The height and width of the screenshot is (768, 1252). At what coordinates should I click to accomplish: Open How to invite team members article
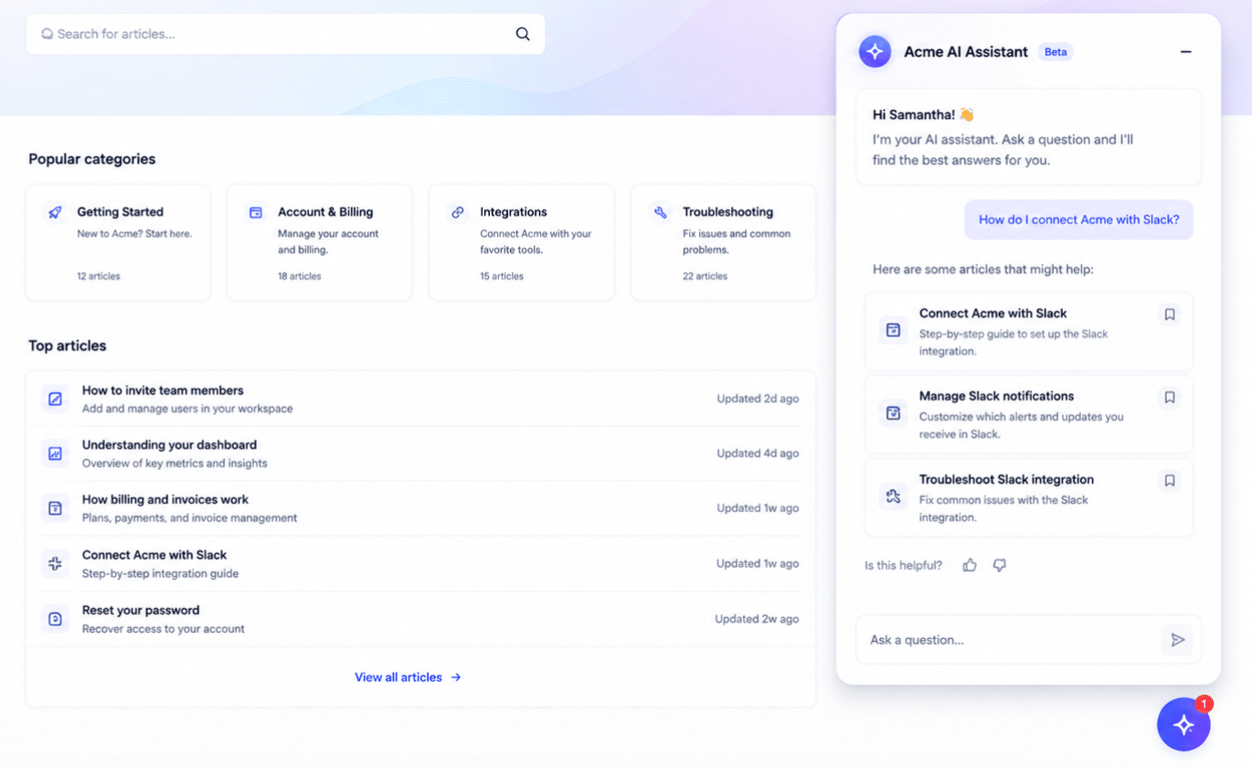point(421,399)
